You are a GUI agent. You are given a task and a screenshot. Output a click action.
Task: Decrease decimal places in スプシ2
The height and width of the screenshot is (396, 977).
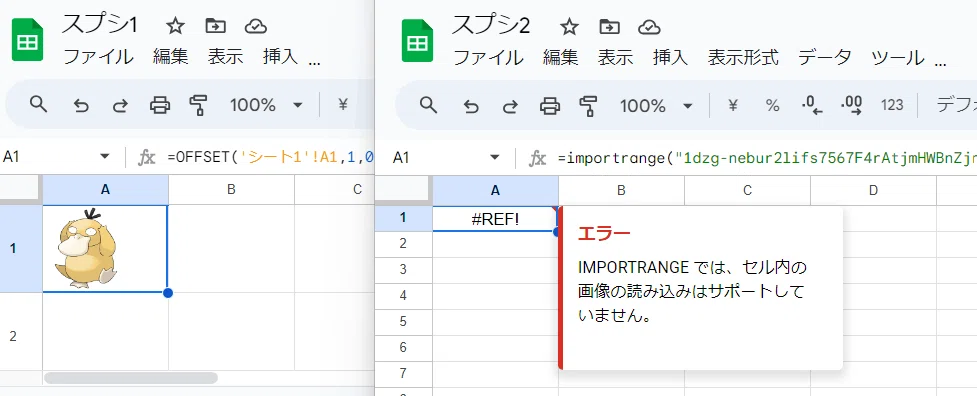click(812, 105)
